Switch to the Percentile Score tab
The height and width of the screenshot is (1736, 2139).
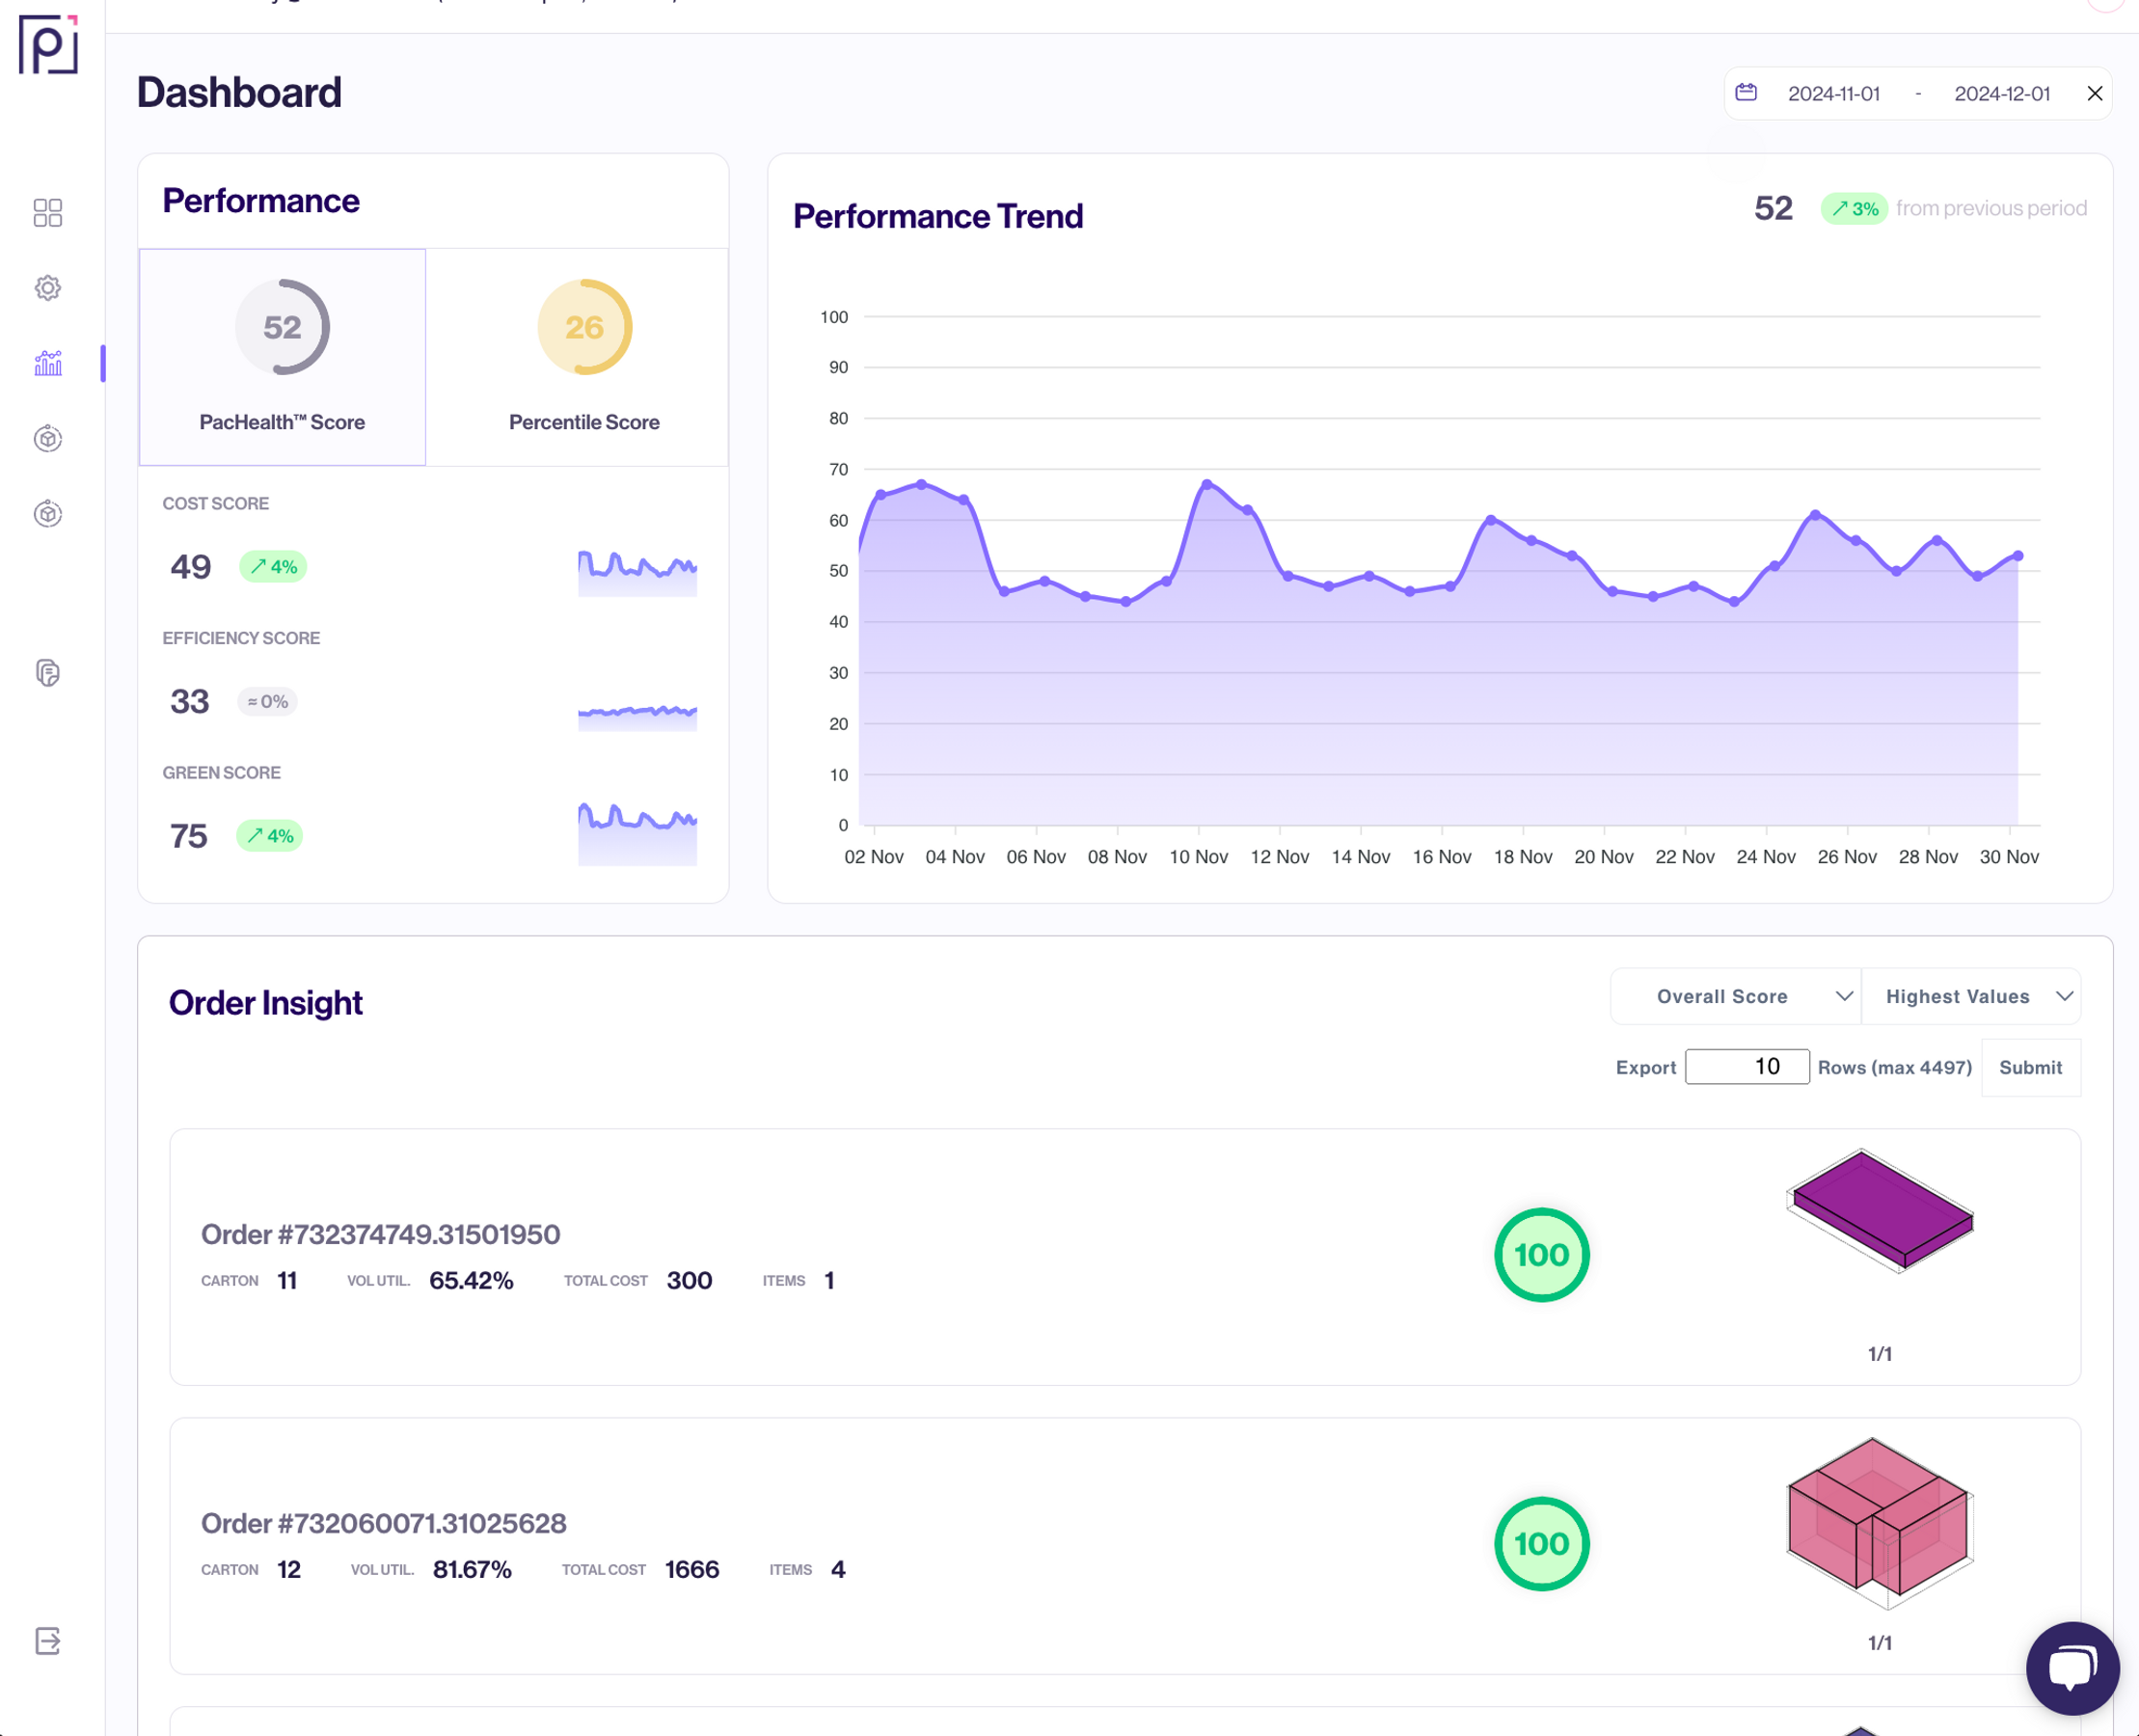tap(584, 357)
